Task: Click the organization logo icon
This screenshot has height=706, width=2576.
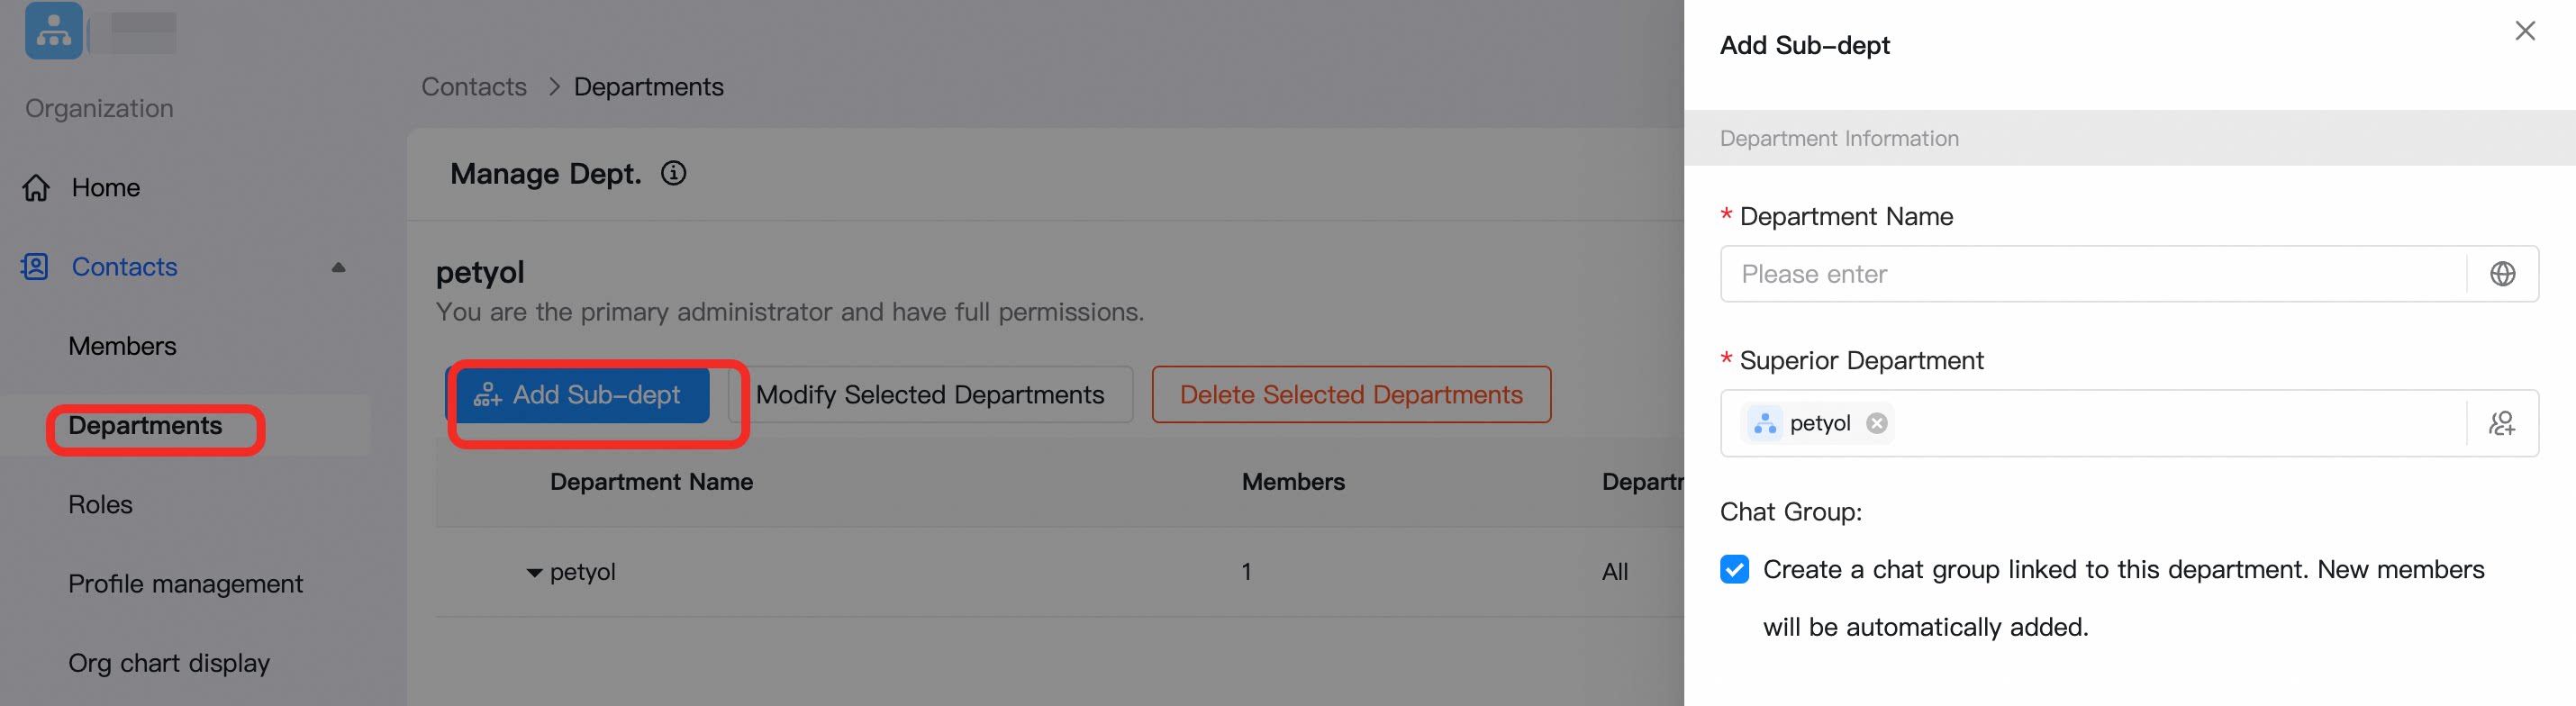Action: [x=53, y=31]
